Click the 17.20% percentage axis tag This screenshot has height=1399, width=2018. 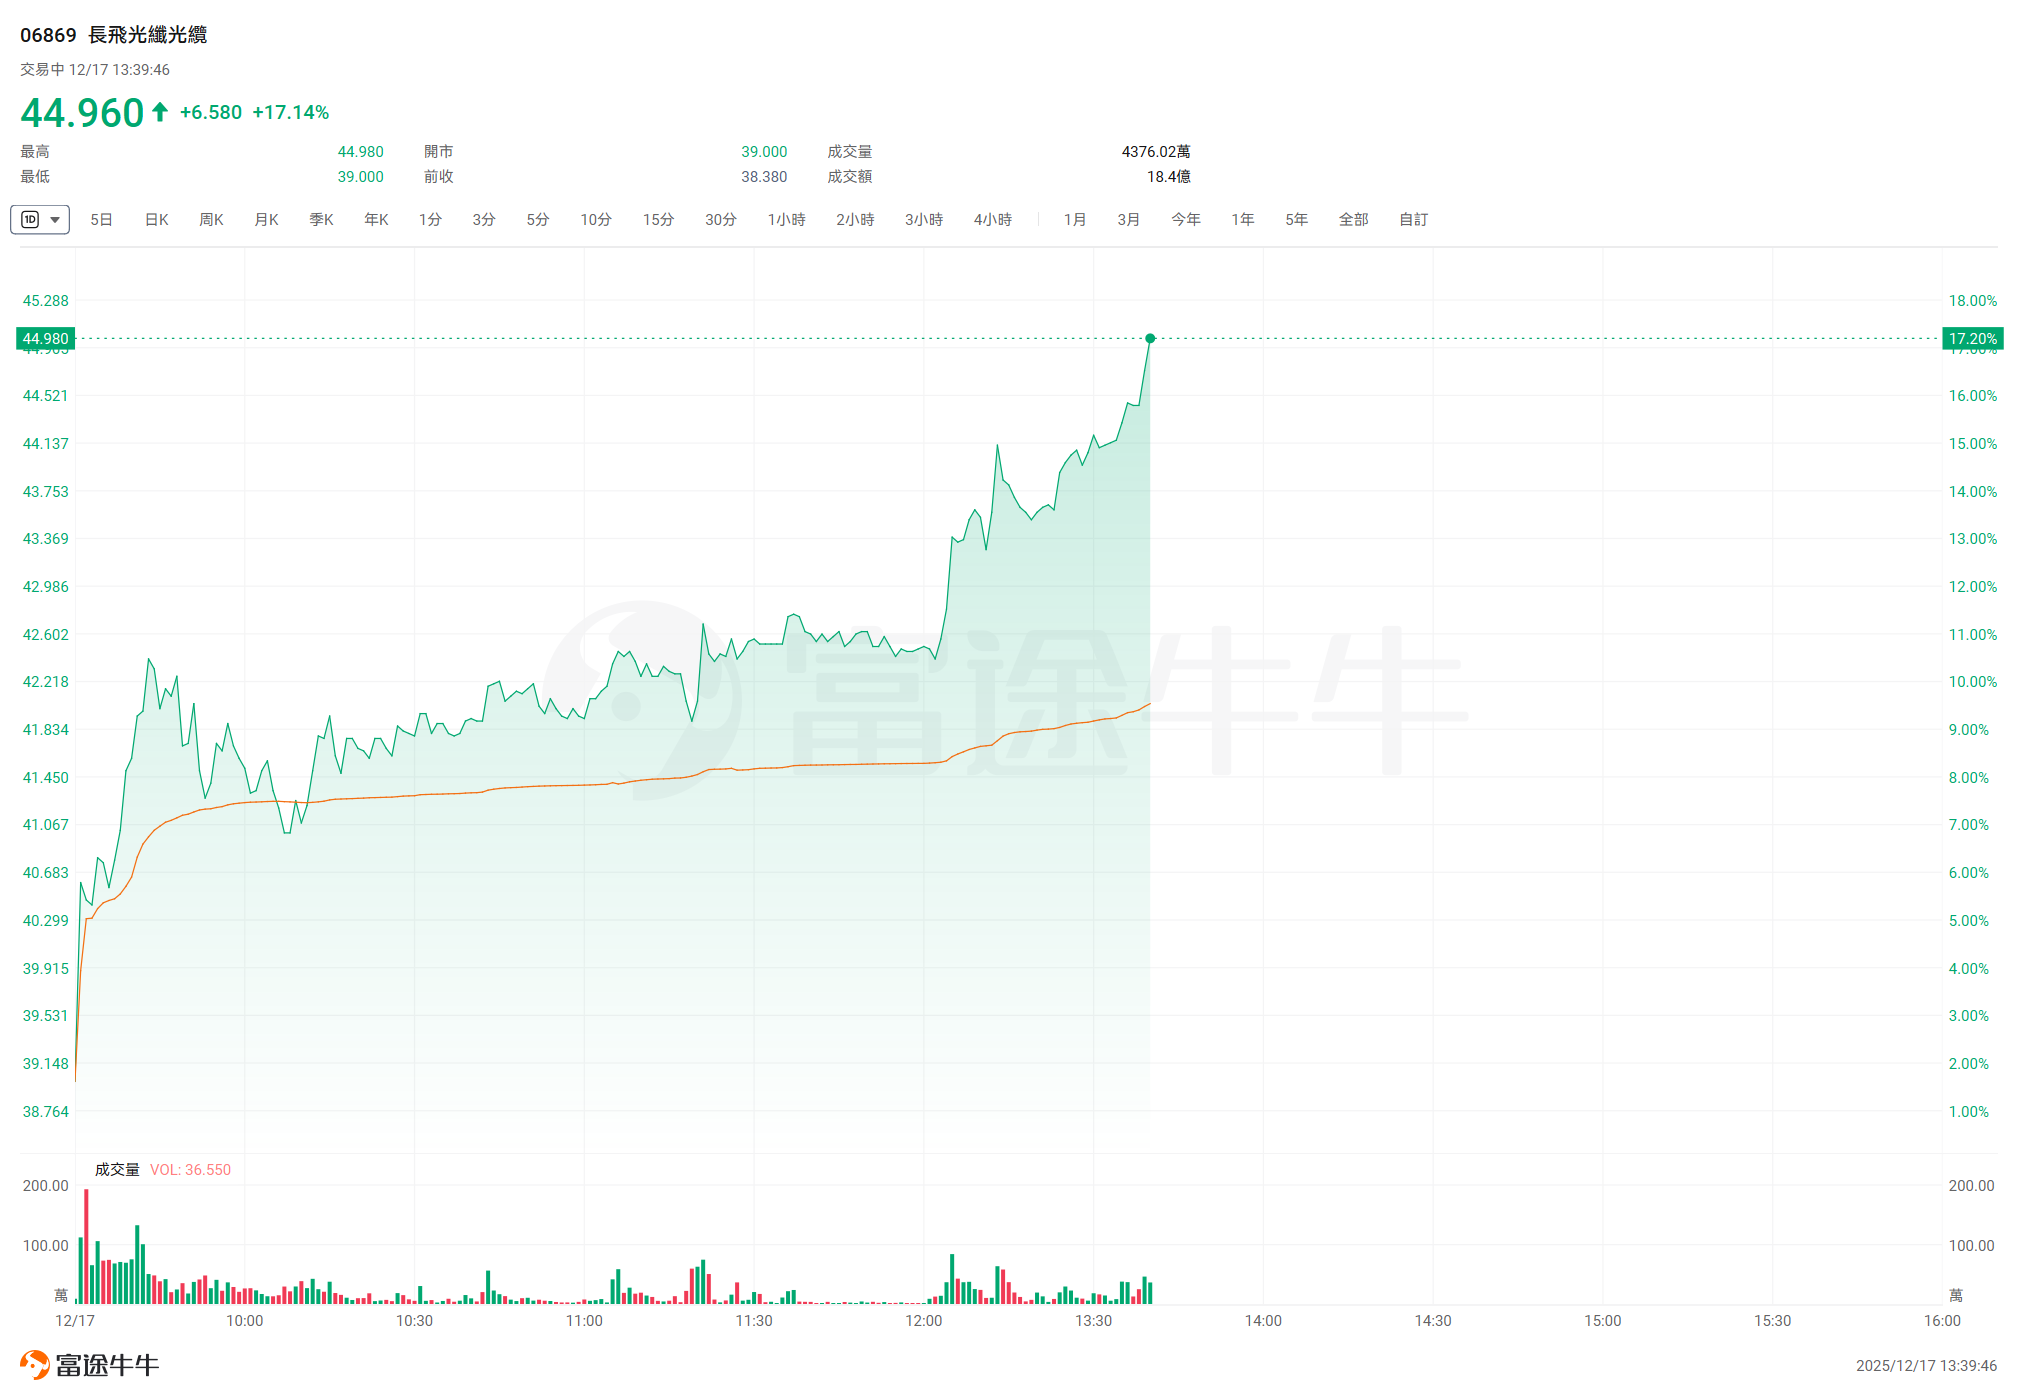1972,339
